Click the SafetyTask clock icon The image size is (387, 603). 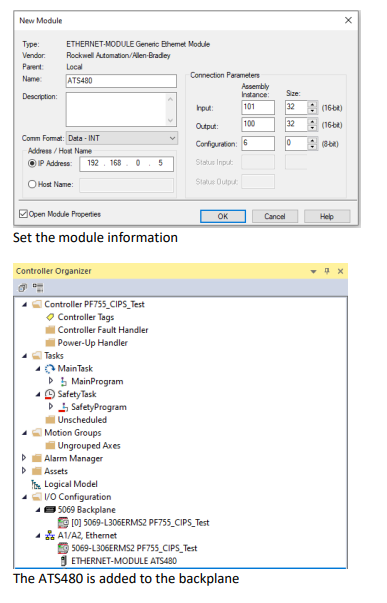coord(50,394)
